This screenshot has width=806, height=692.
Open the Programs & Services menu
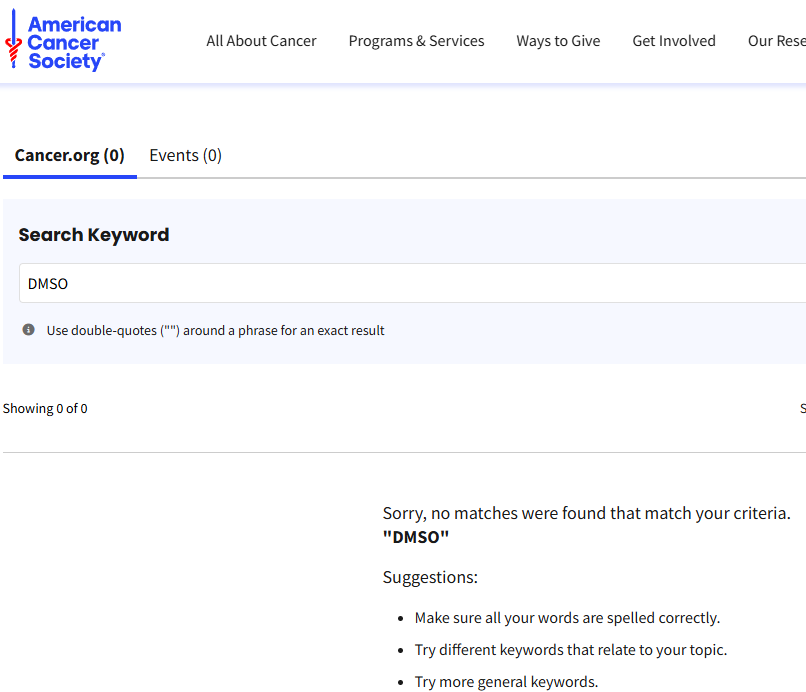416,41
